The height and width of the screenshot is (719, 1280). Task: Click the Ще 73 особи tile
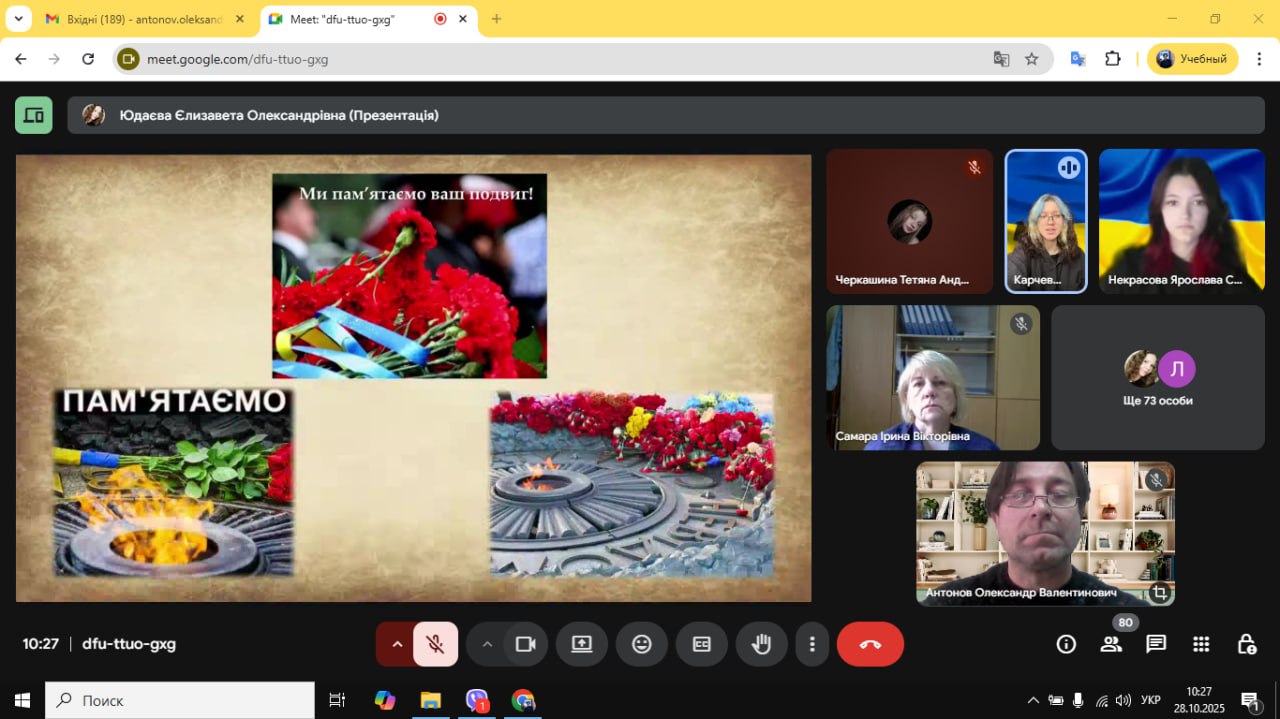tap(1157, 378)
